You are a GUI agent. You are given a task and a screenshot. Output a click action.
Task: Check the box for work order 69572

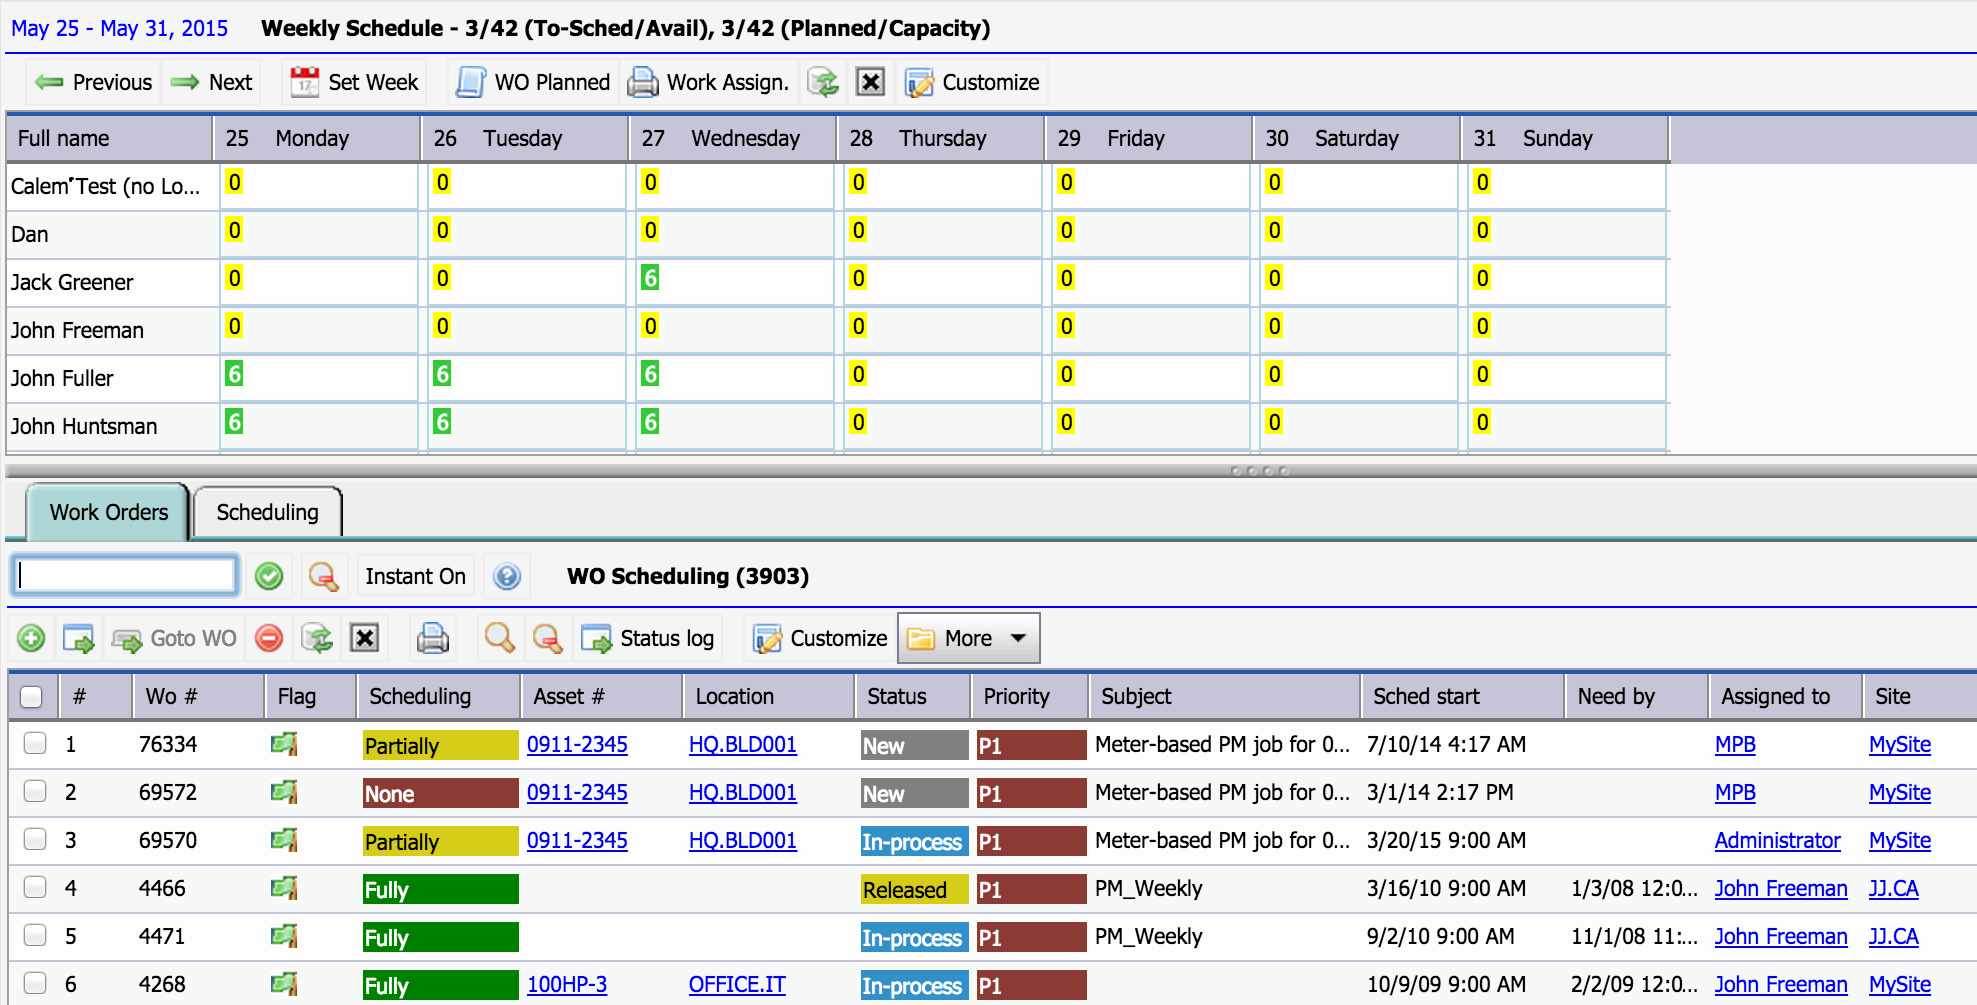click(x=35, y=791)
